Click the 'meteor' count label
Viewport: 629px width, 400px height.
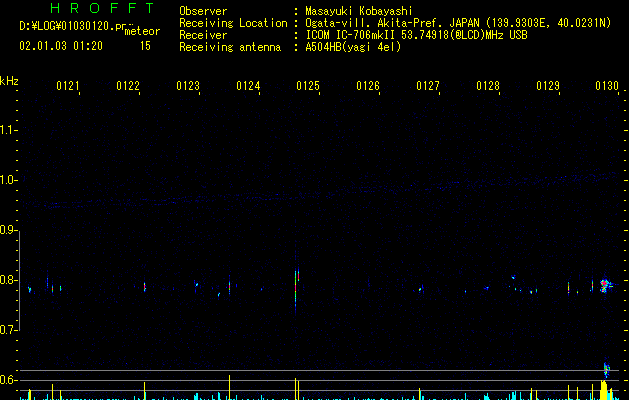click(x=142, y=31)
